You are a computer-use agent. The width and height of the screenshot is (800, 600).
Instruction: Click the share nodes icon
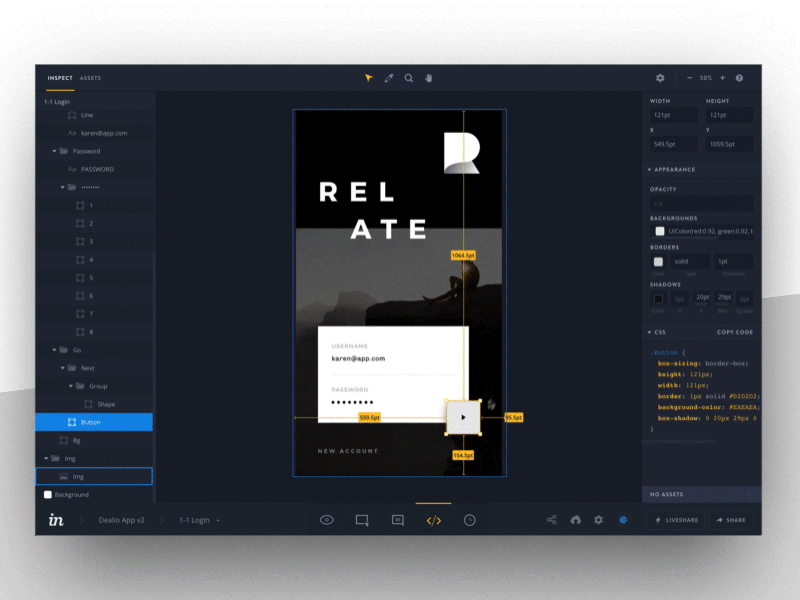(552, 520)
